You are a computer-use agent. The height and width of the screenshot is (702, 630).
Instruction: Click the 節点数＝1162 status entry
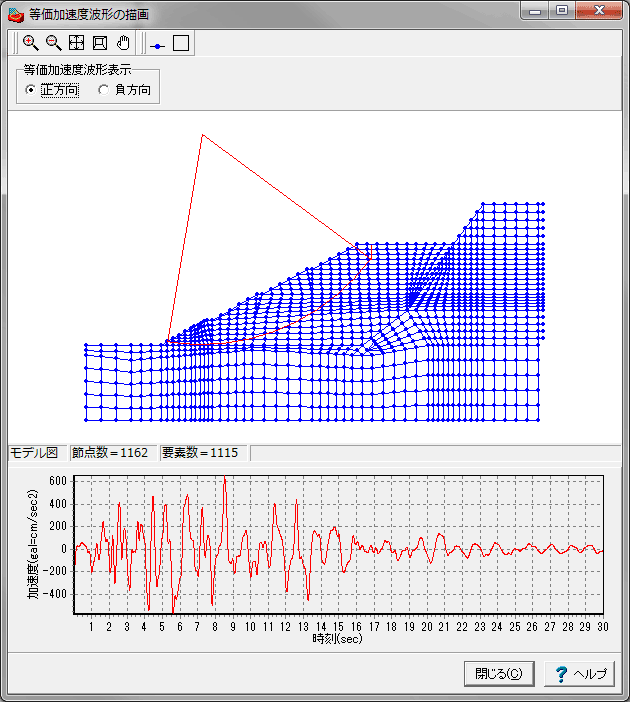pyautogui.click(x=110, y=453)
